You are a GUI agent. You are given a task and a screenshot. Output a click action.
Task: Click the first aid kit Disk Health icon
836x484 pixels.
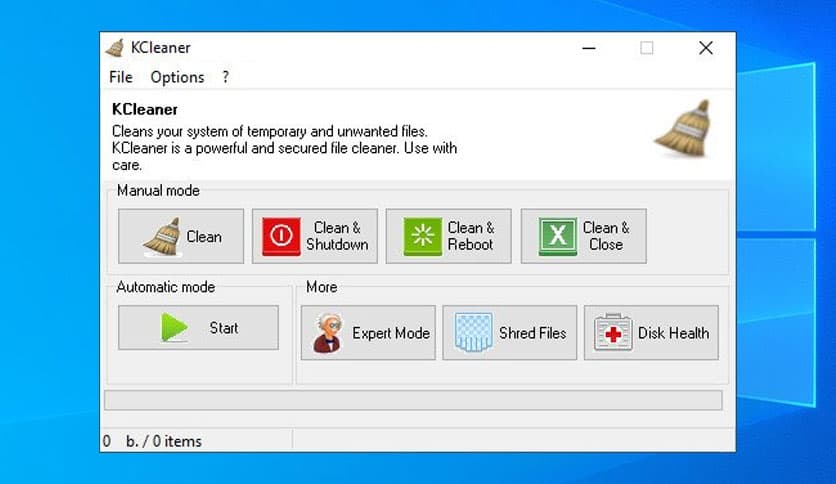pos(613,333)
